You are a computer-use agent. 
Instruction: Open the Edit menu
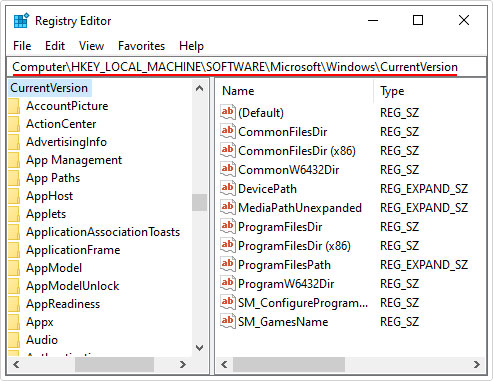55,46
